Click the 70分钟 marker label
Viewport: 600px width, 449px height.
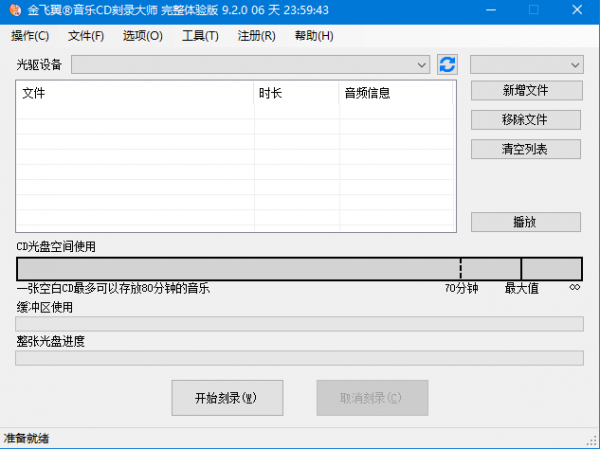461,288
